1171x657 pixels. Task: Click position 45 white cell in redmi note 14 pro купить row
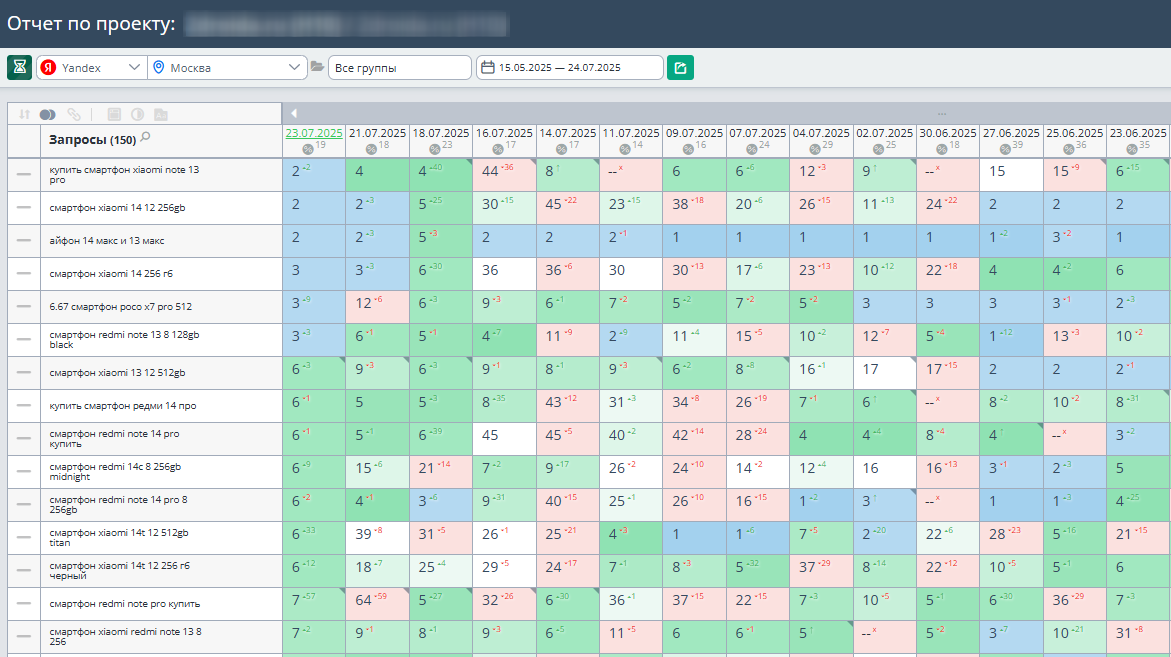point(504,438)
